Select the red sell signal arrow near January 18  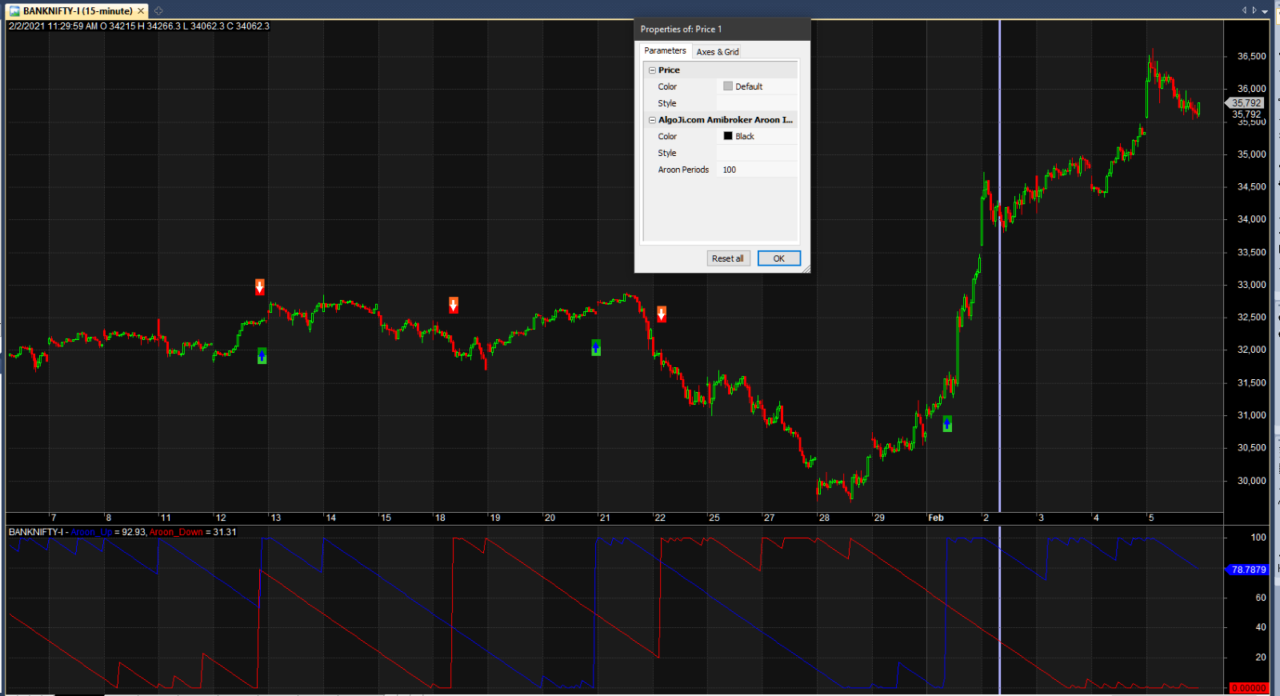453,305
